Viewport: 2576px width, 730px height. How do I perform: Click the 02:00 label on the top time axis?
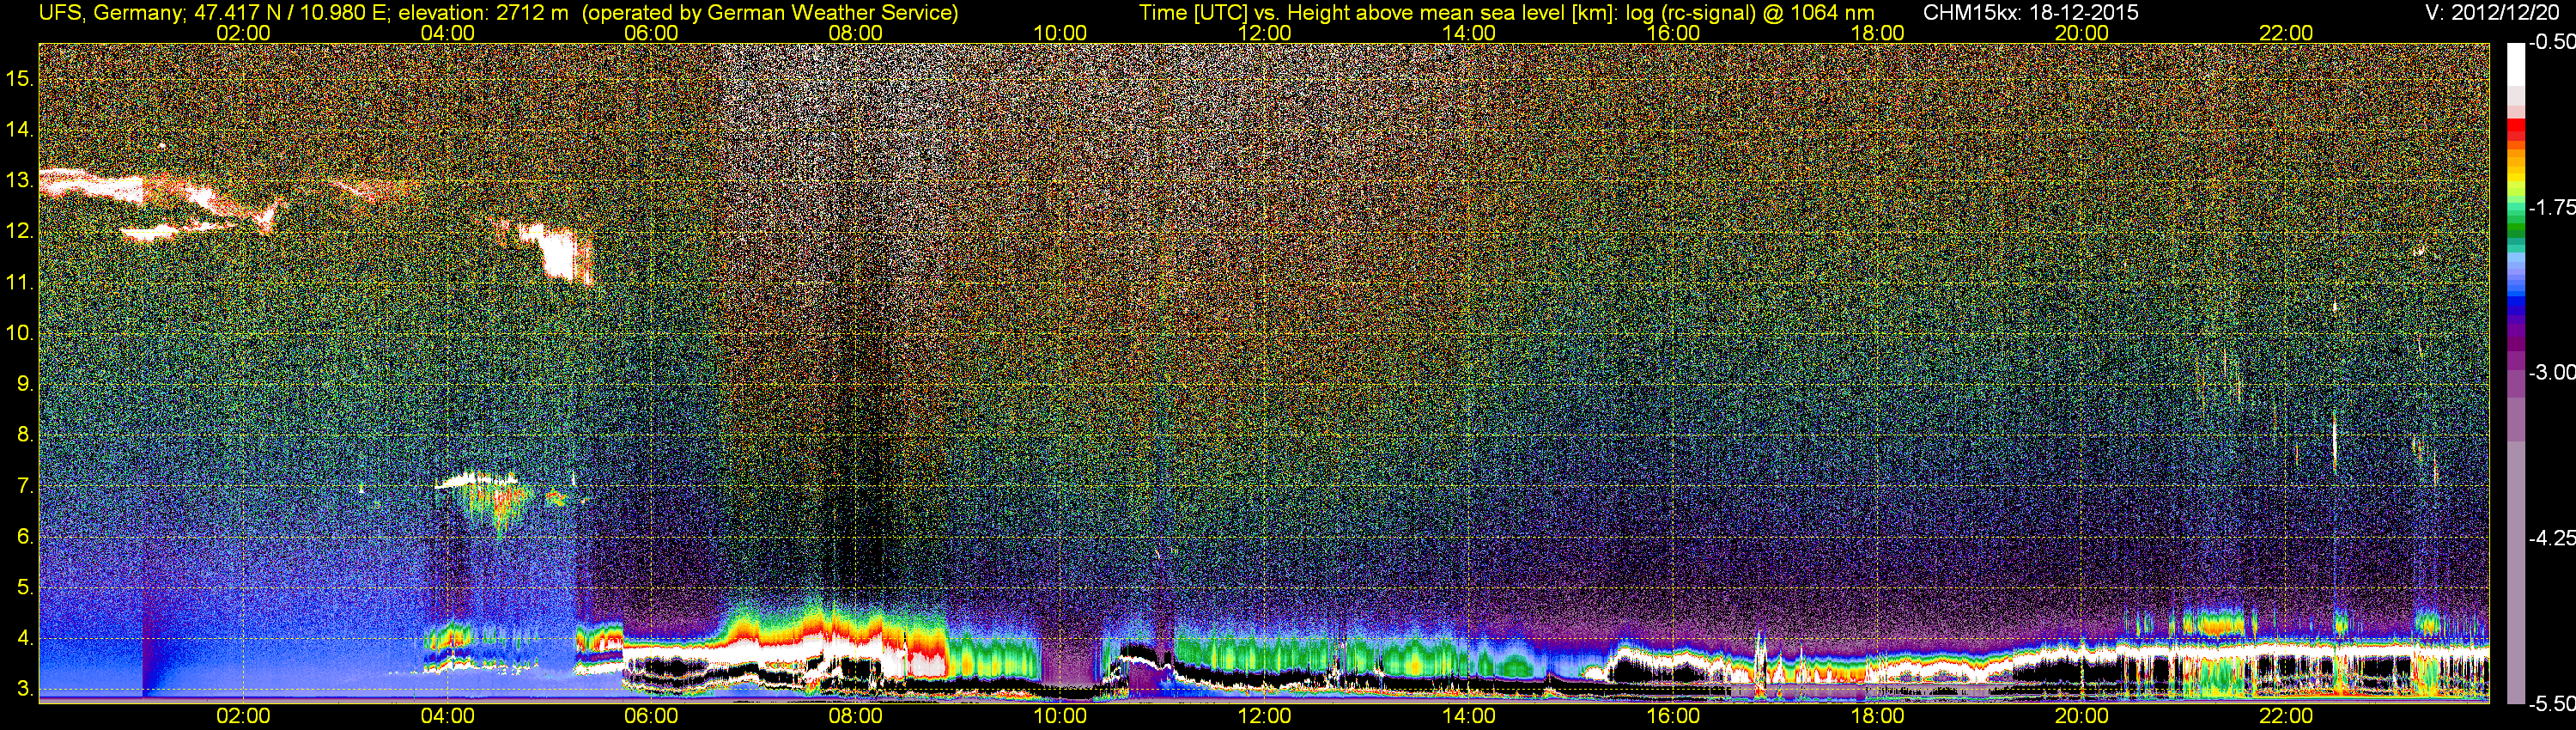pyautogui.click(x=243, y=33)
